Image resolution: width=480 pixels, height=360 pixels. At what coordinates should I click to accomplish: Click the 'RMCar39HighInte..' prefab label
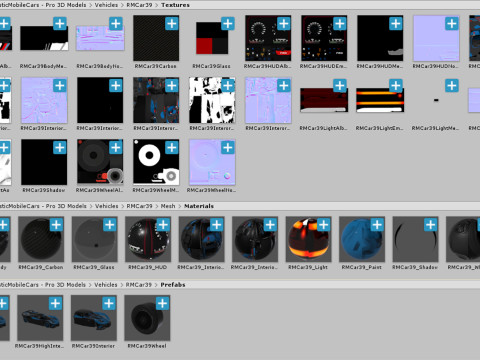pos(39,346)
